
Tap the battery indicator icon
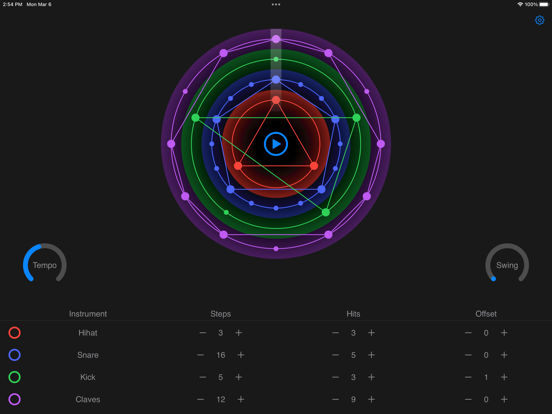tap(544, 4)
